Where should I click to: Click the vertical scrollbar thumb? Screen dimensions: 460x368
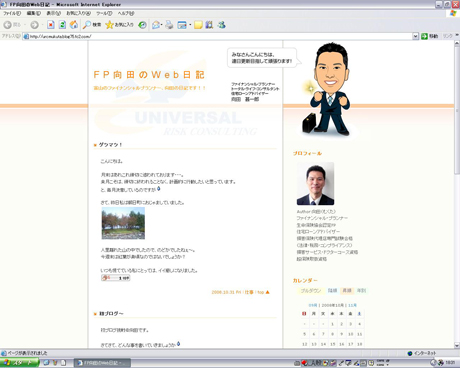457,110
